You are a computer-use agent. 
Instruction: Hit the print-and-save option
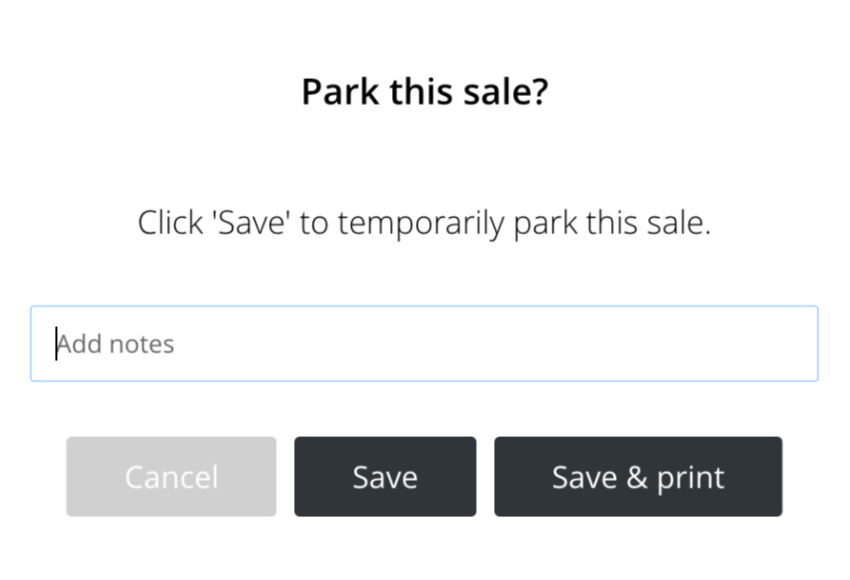point(638,476)
